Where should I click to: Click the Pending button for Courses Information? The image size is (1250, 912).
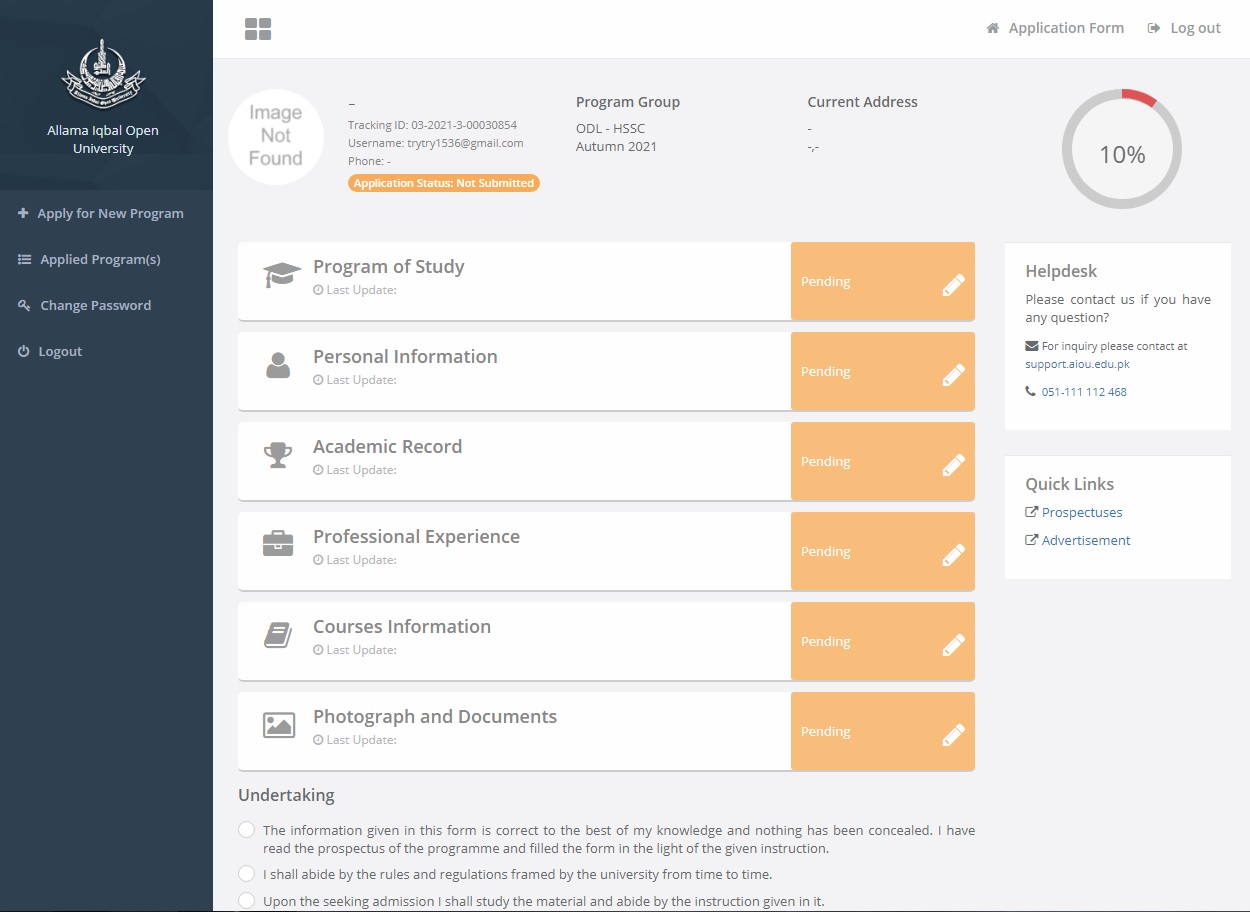[883, 641]
